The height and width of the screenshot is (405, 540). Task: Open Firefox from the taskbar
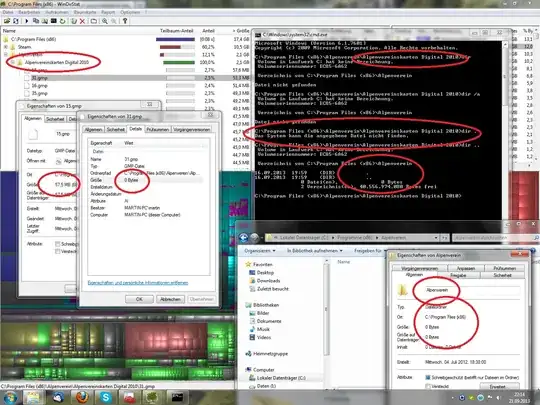click(x=82, y=397)
